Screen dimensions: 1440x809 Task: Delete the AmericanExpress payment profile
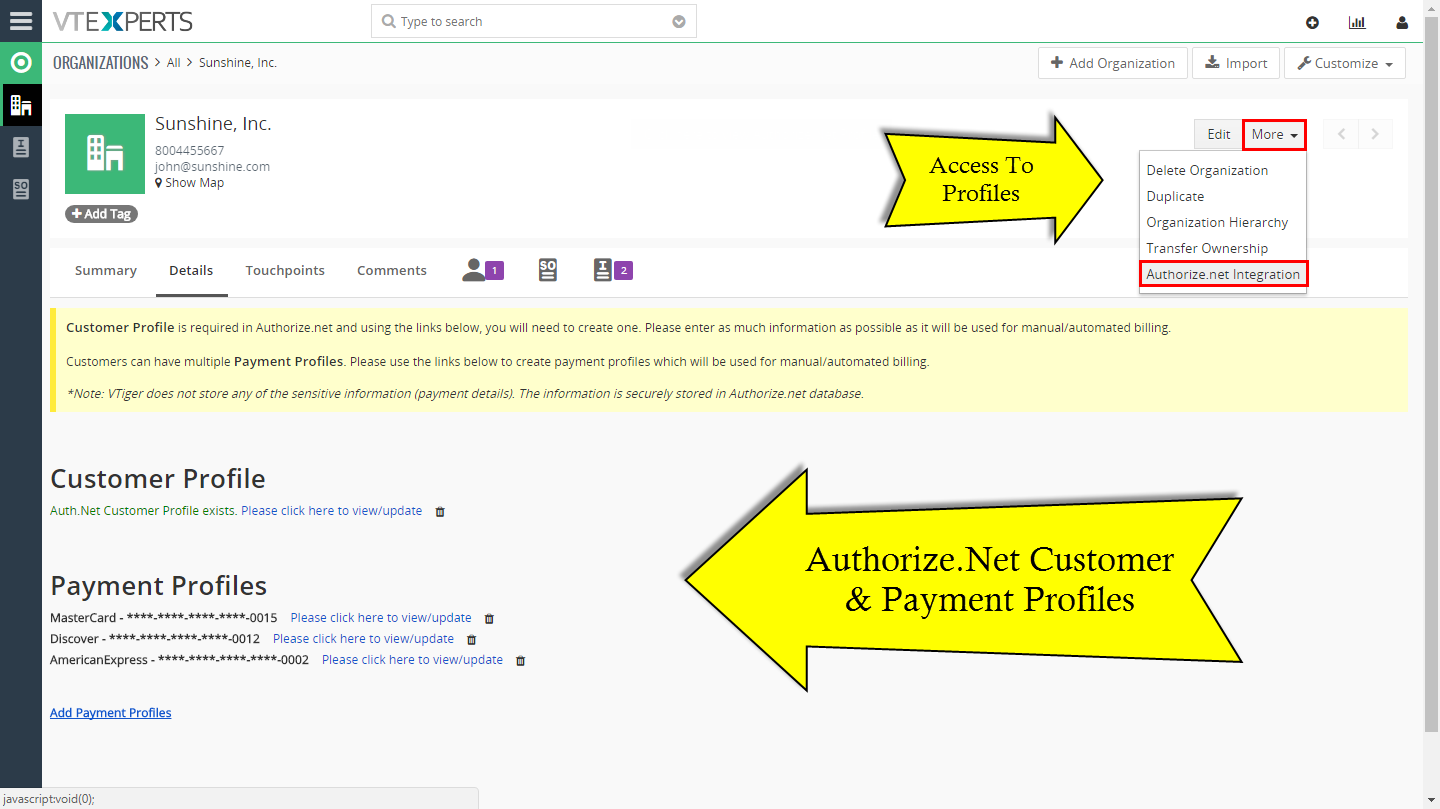pyautogui.click(x=520, y=661)
